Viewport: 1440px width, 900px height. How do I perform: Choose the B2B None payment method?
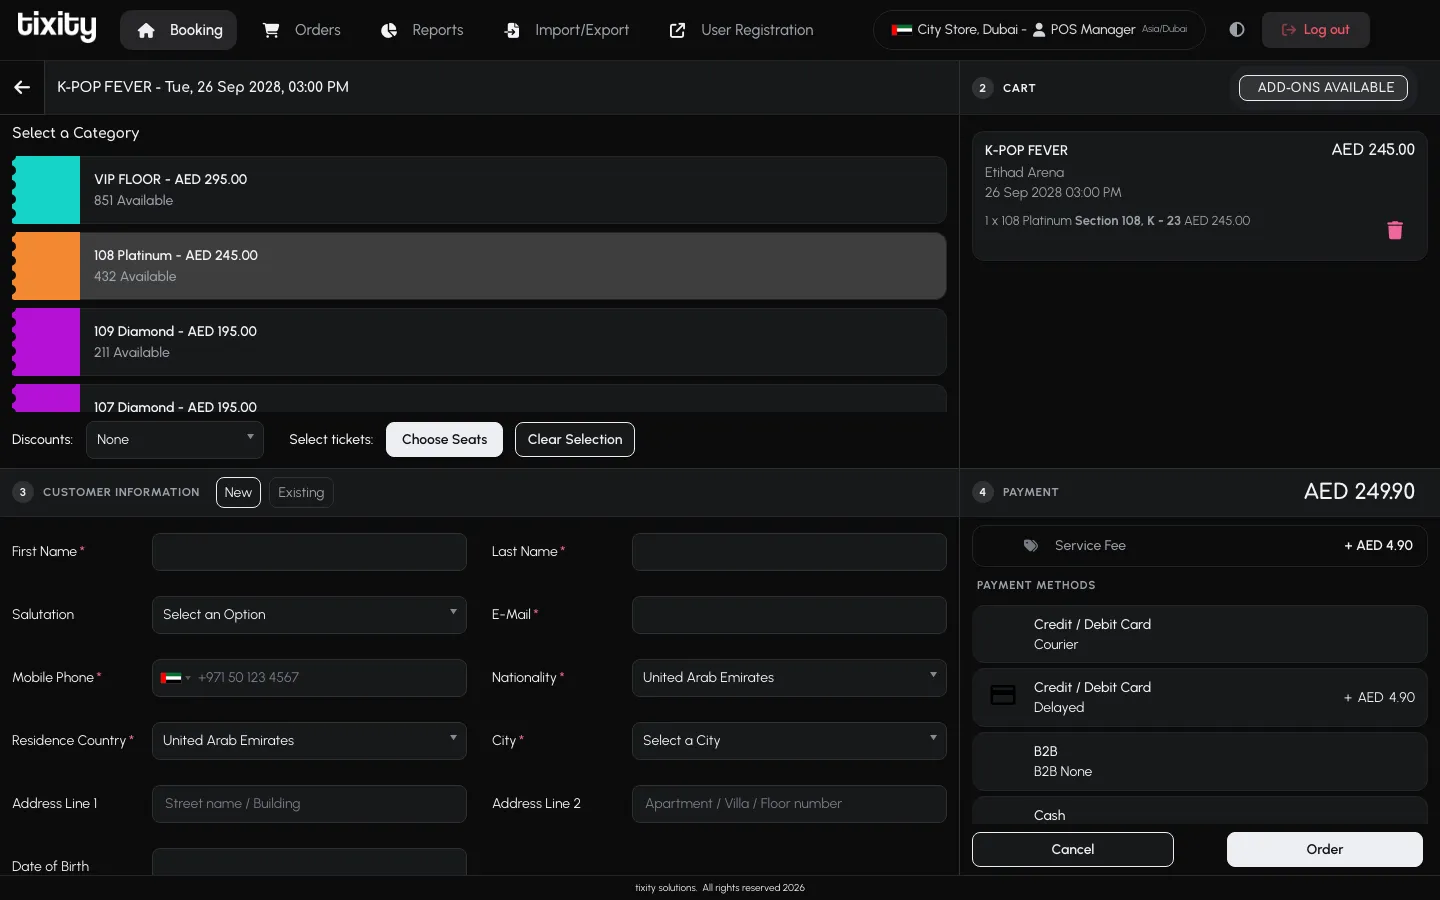click(1199, 762)
